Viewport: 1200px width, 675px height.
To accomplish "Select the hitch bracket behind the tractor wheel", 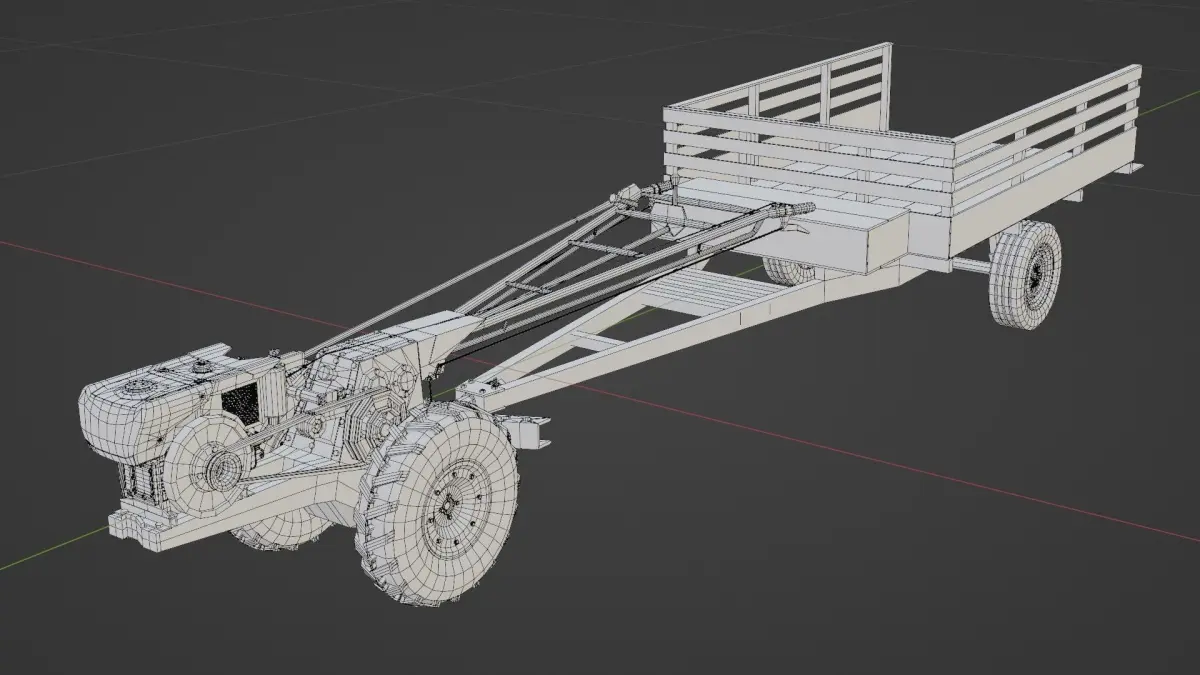I will (x=528, y=432).
